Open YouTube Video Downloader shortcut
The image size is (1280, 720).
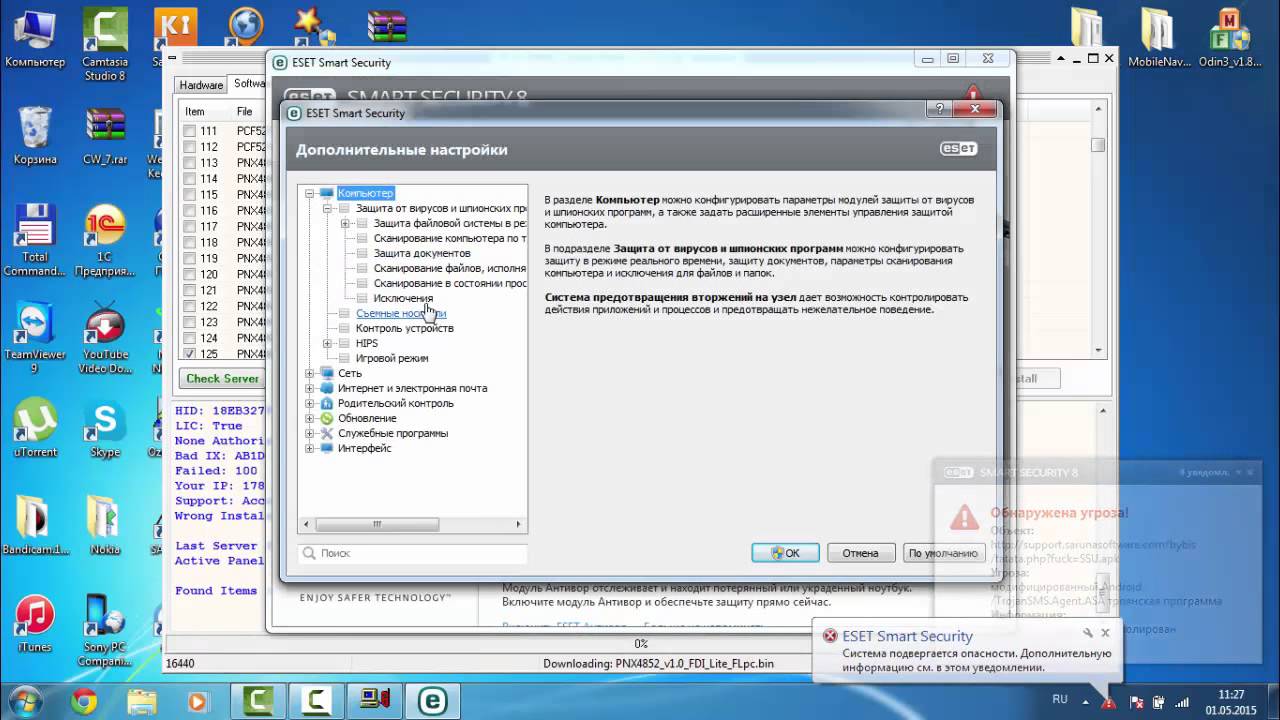(105, 338)
